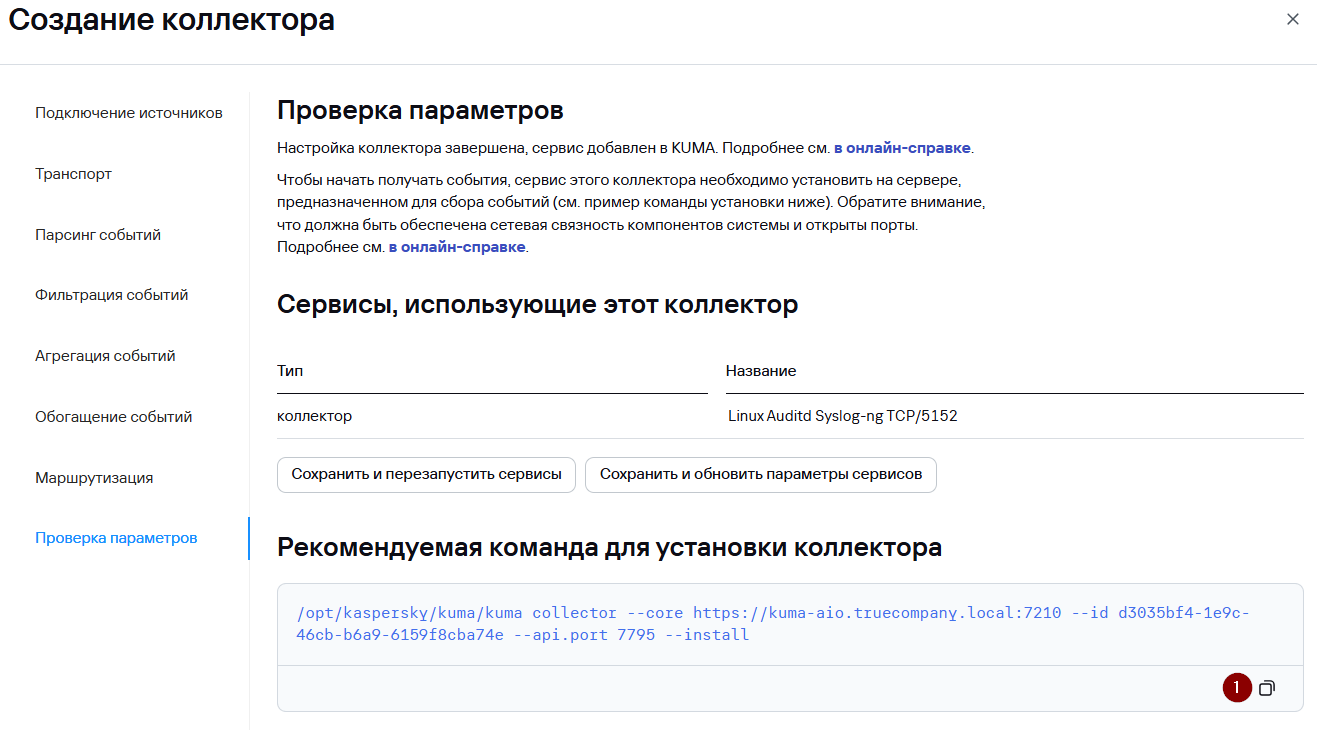The width and height of the screenshot is (1317, 730).
Task: Open online help link about network ports
Action: tap(456, 247)
